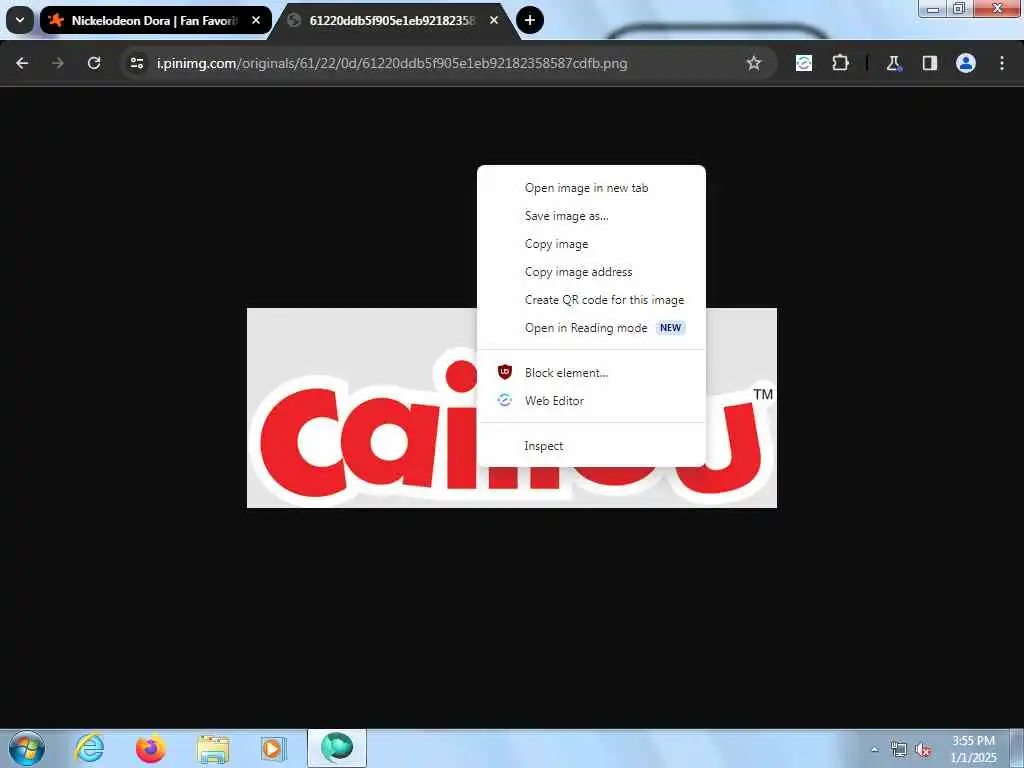Image resolution: width=1024 pixels, height=768 pixels.
Task: Open Chrome Labs flask icon
Action: [x=893, y=63]
